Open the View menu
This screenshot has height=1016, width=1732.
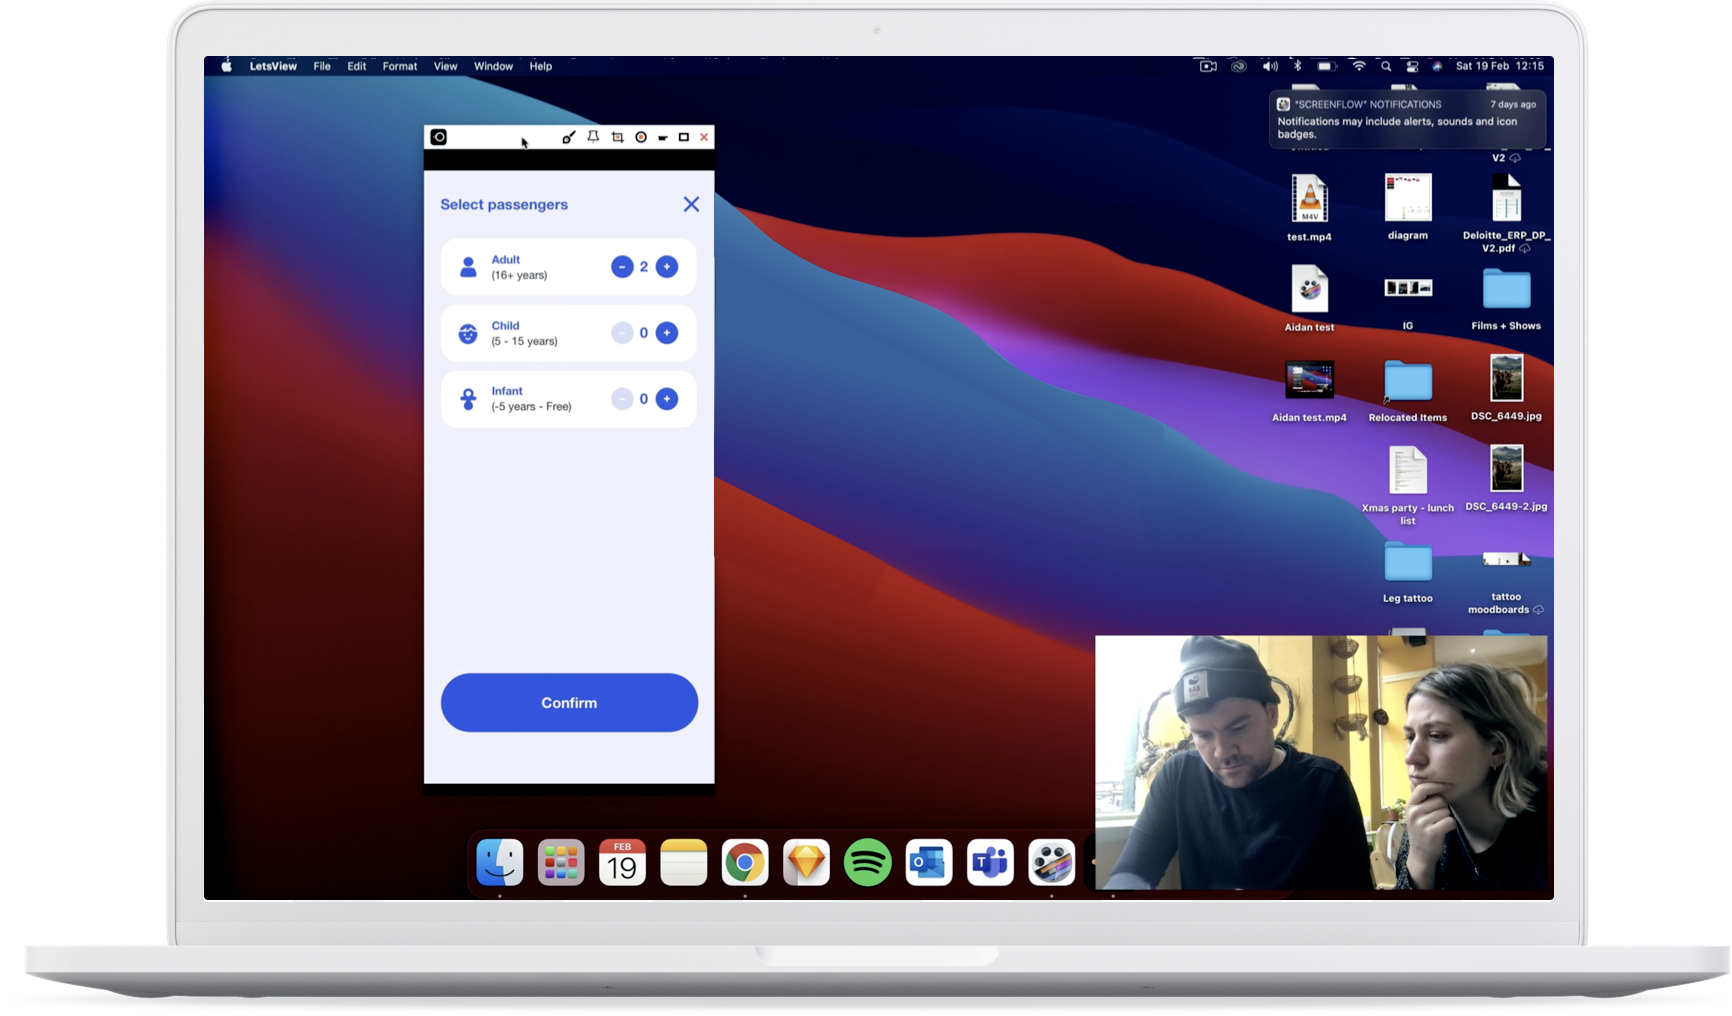point(445,66)
